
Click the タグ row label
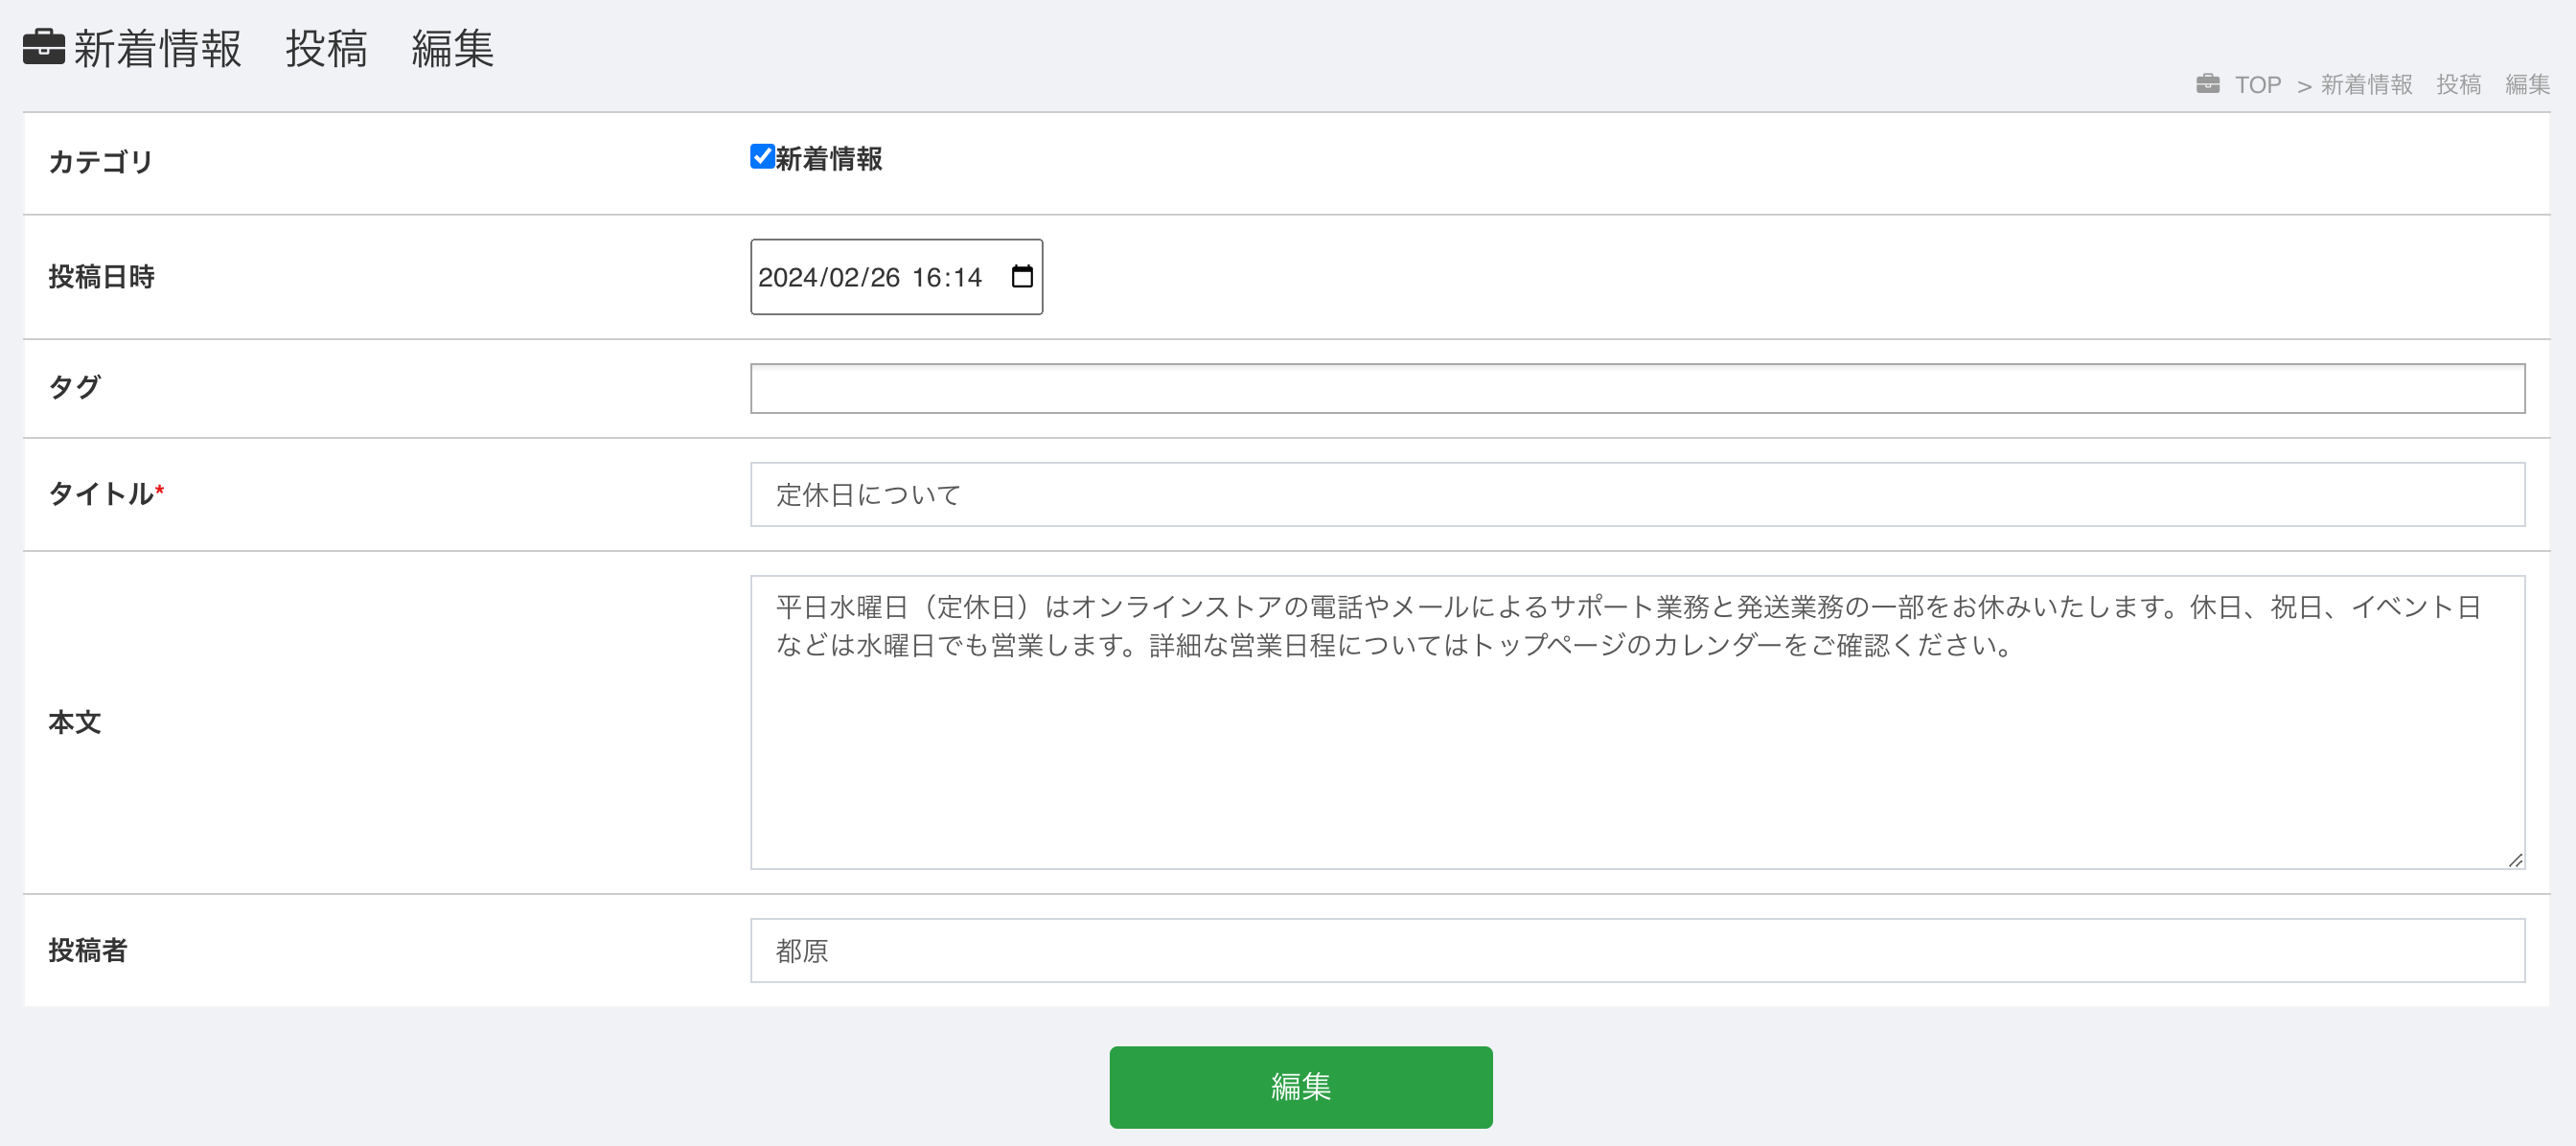click(74, 387)
